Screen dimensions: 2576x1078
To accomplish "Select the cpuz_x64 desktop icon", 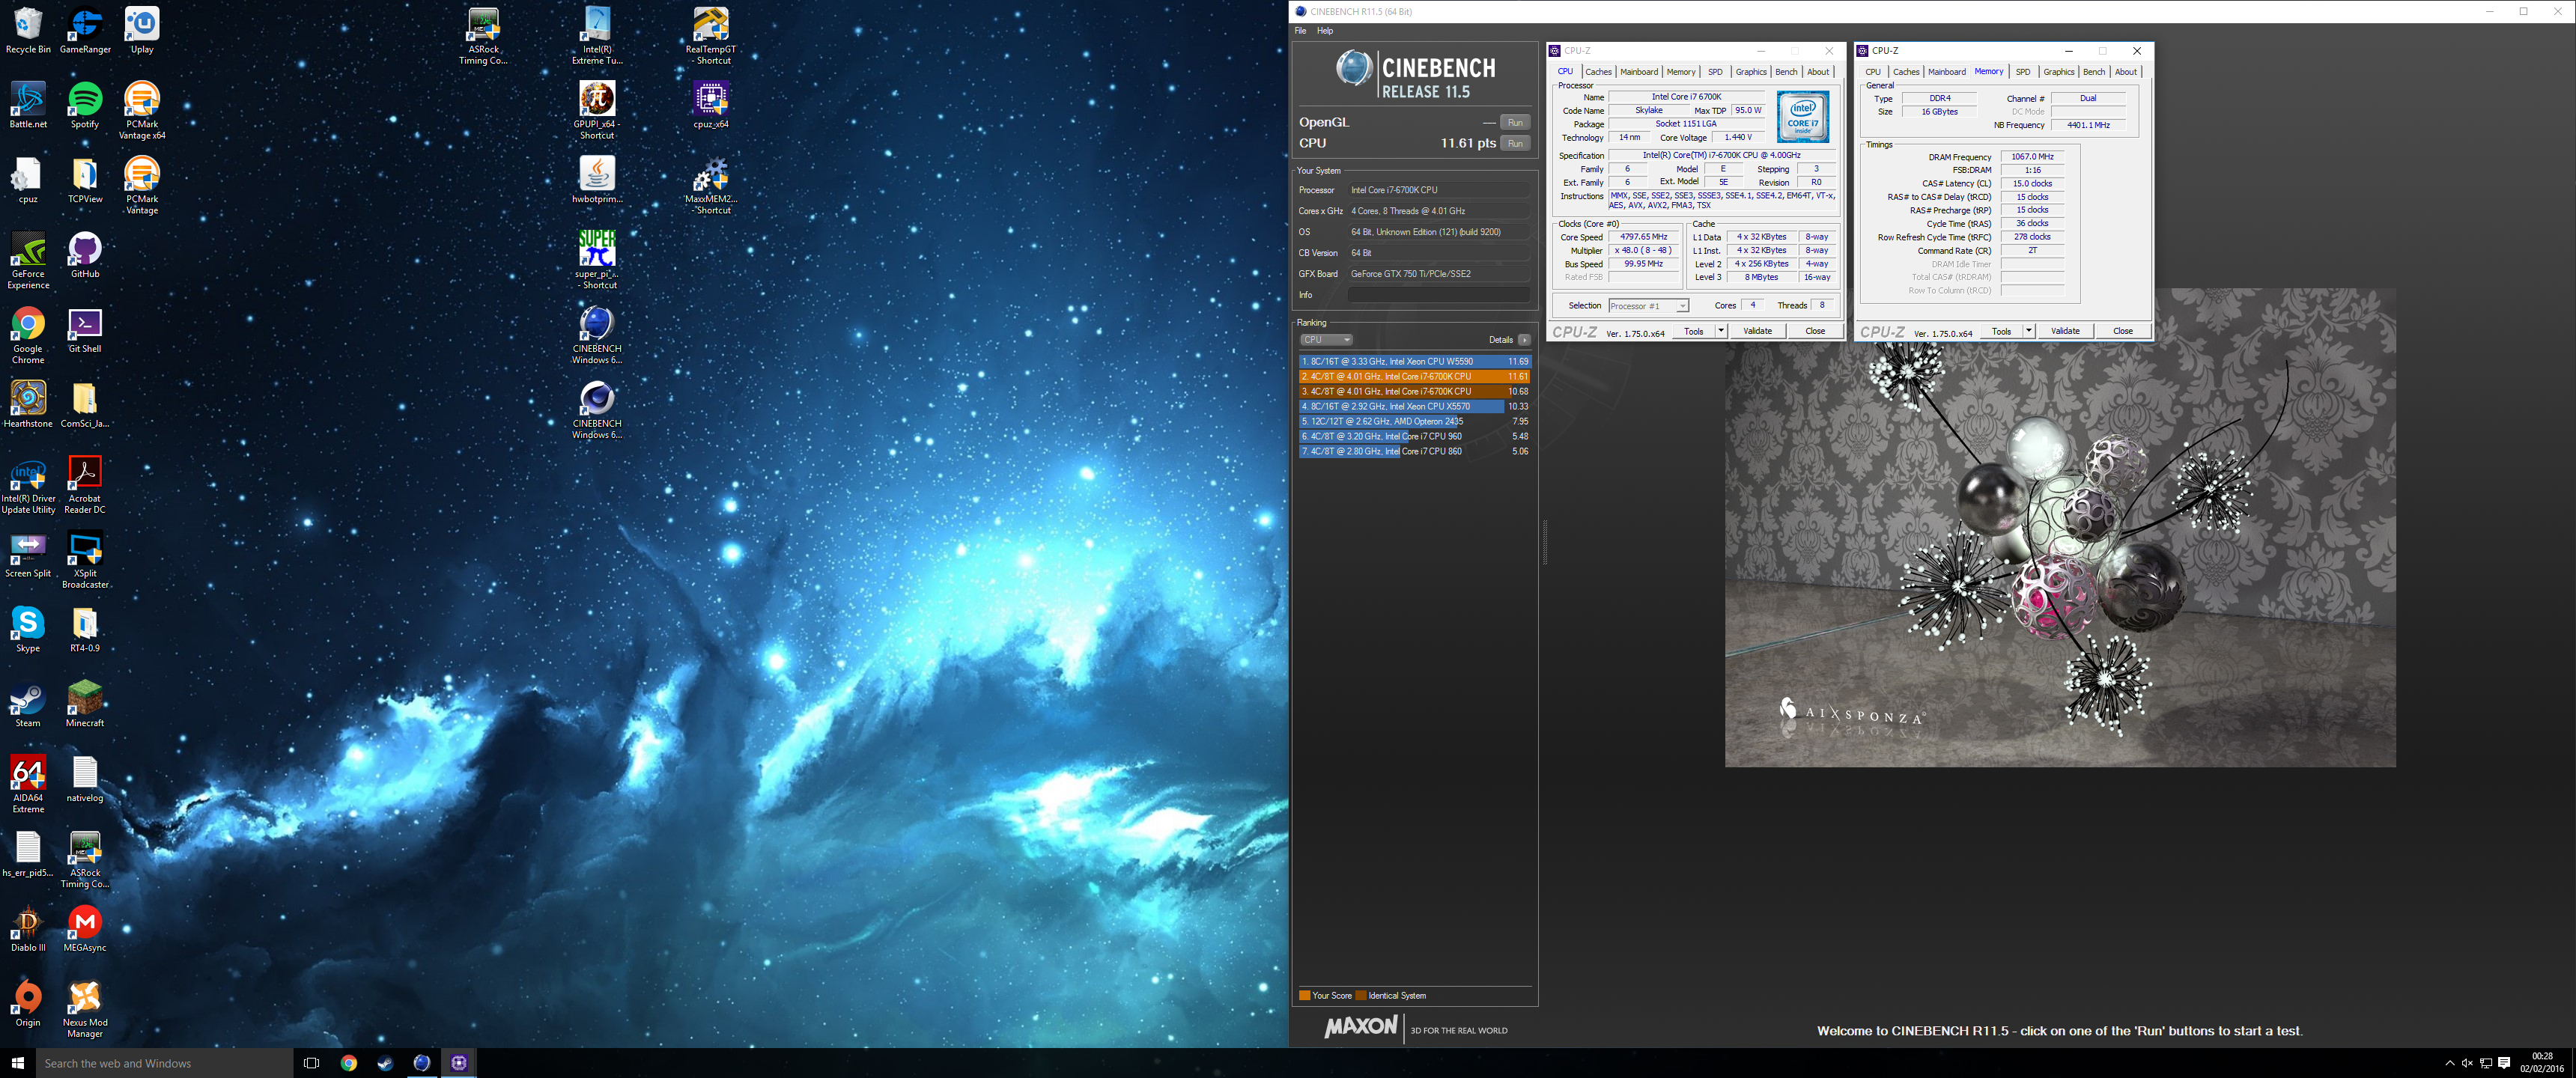I will (711, 105).
